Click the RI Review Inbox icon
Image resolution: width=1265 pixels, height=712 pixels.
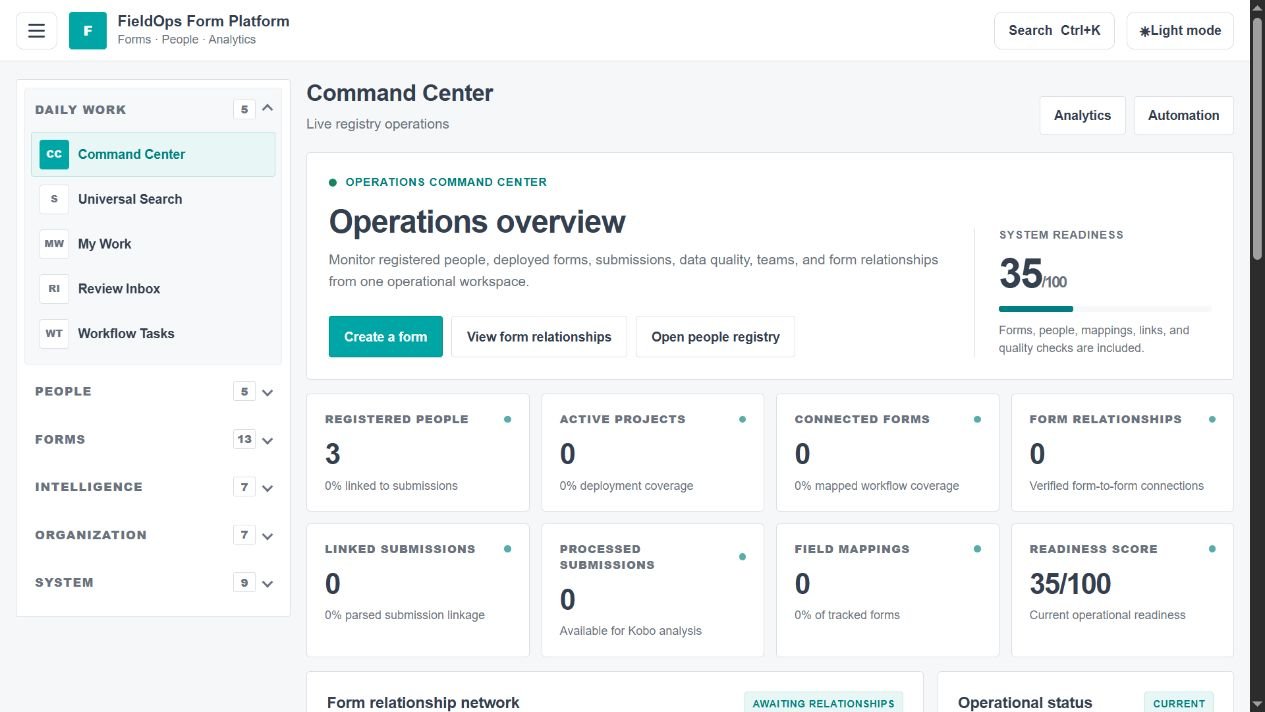(x=54, y=289)
